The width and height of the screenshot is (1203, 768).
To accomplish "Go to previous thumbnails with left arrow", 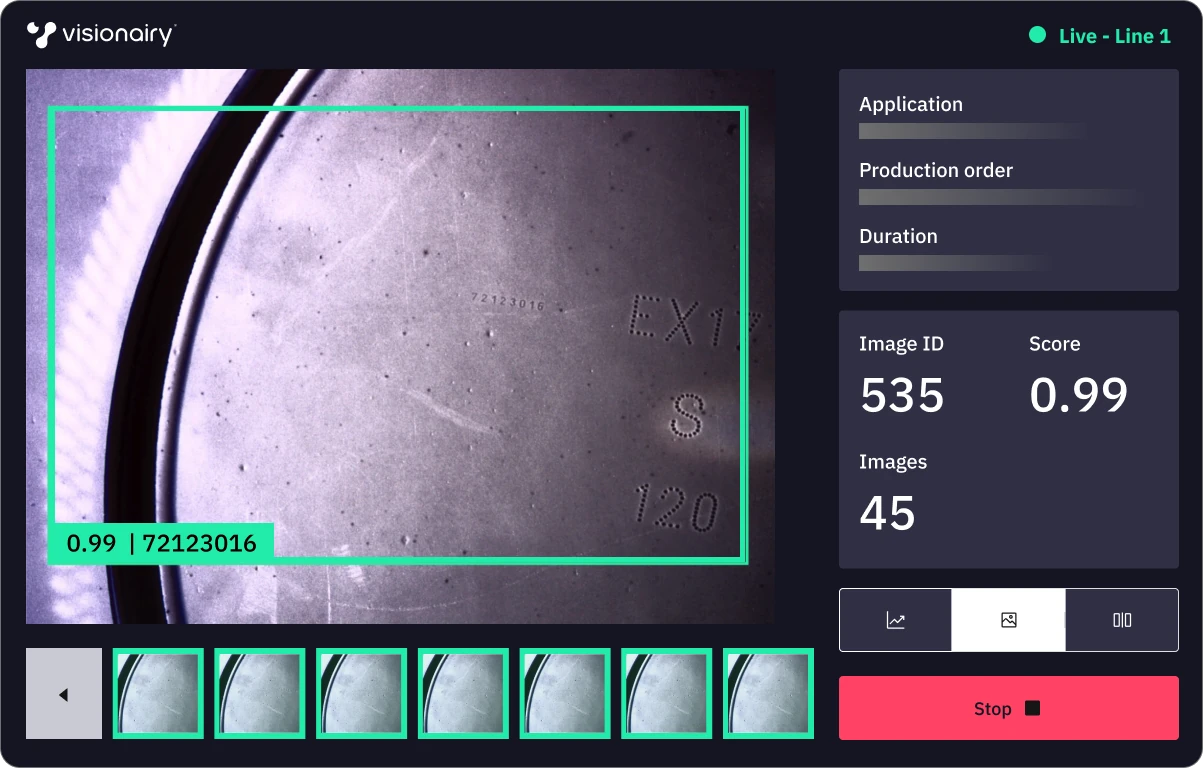I will click(64, 694).
